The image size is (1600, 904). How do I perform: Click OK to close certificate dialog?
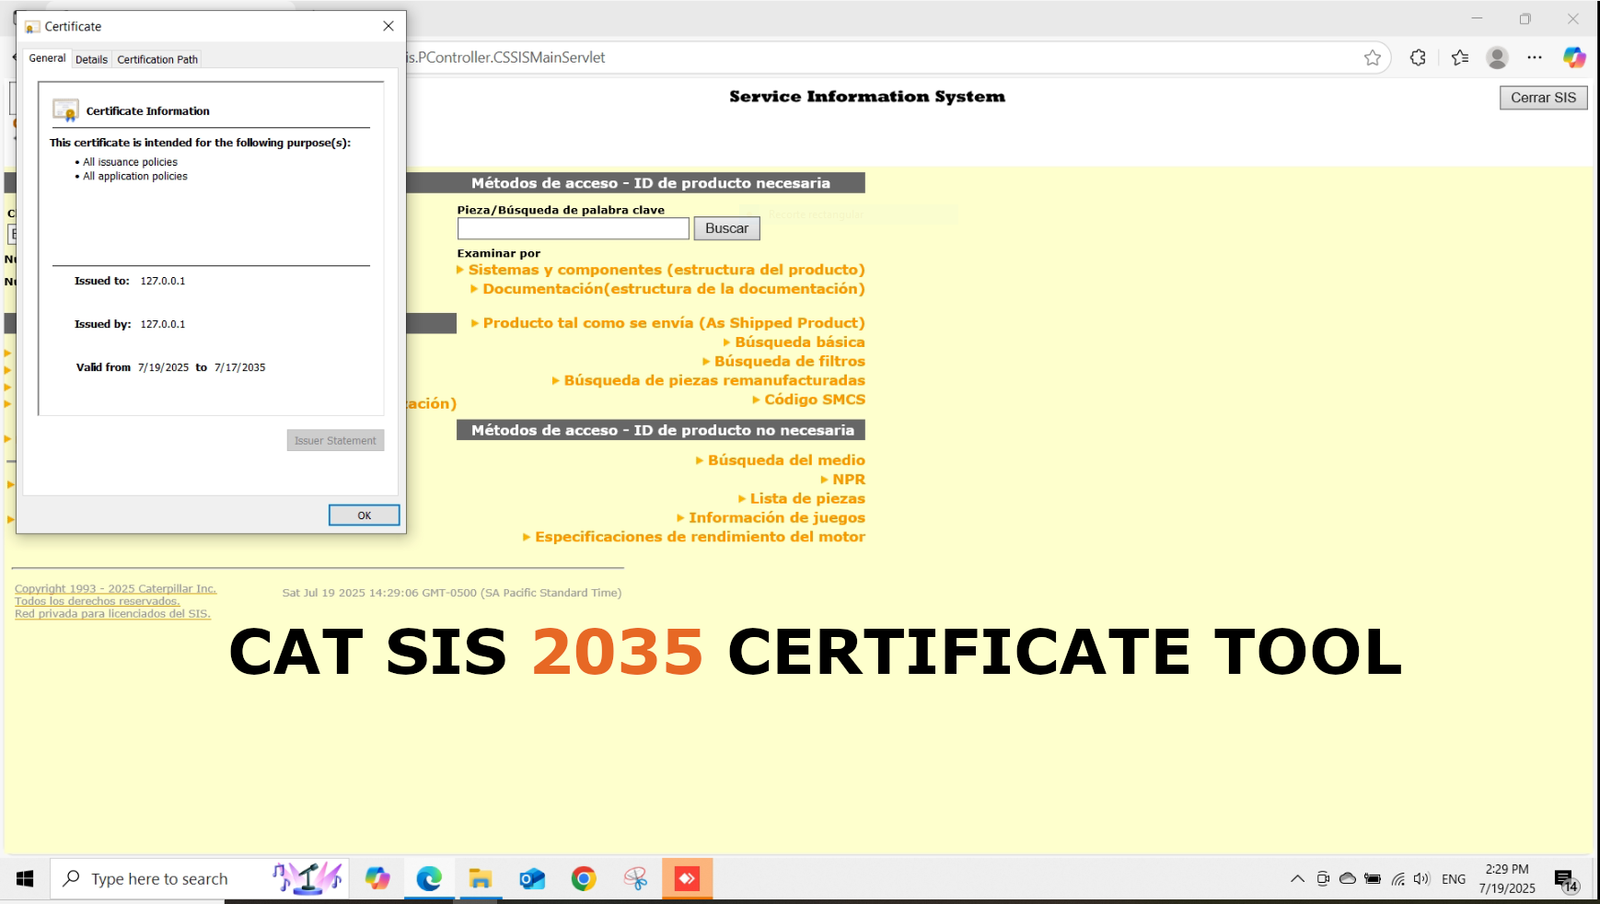click(x=363, y=515)
